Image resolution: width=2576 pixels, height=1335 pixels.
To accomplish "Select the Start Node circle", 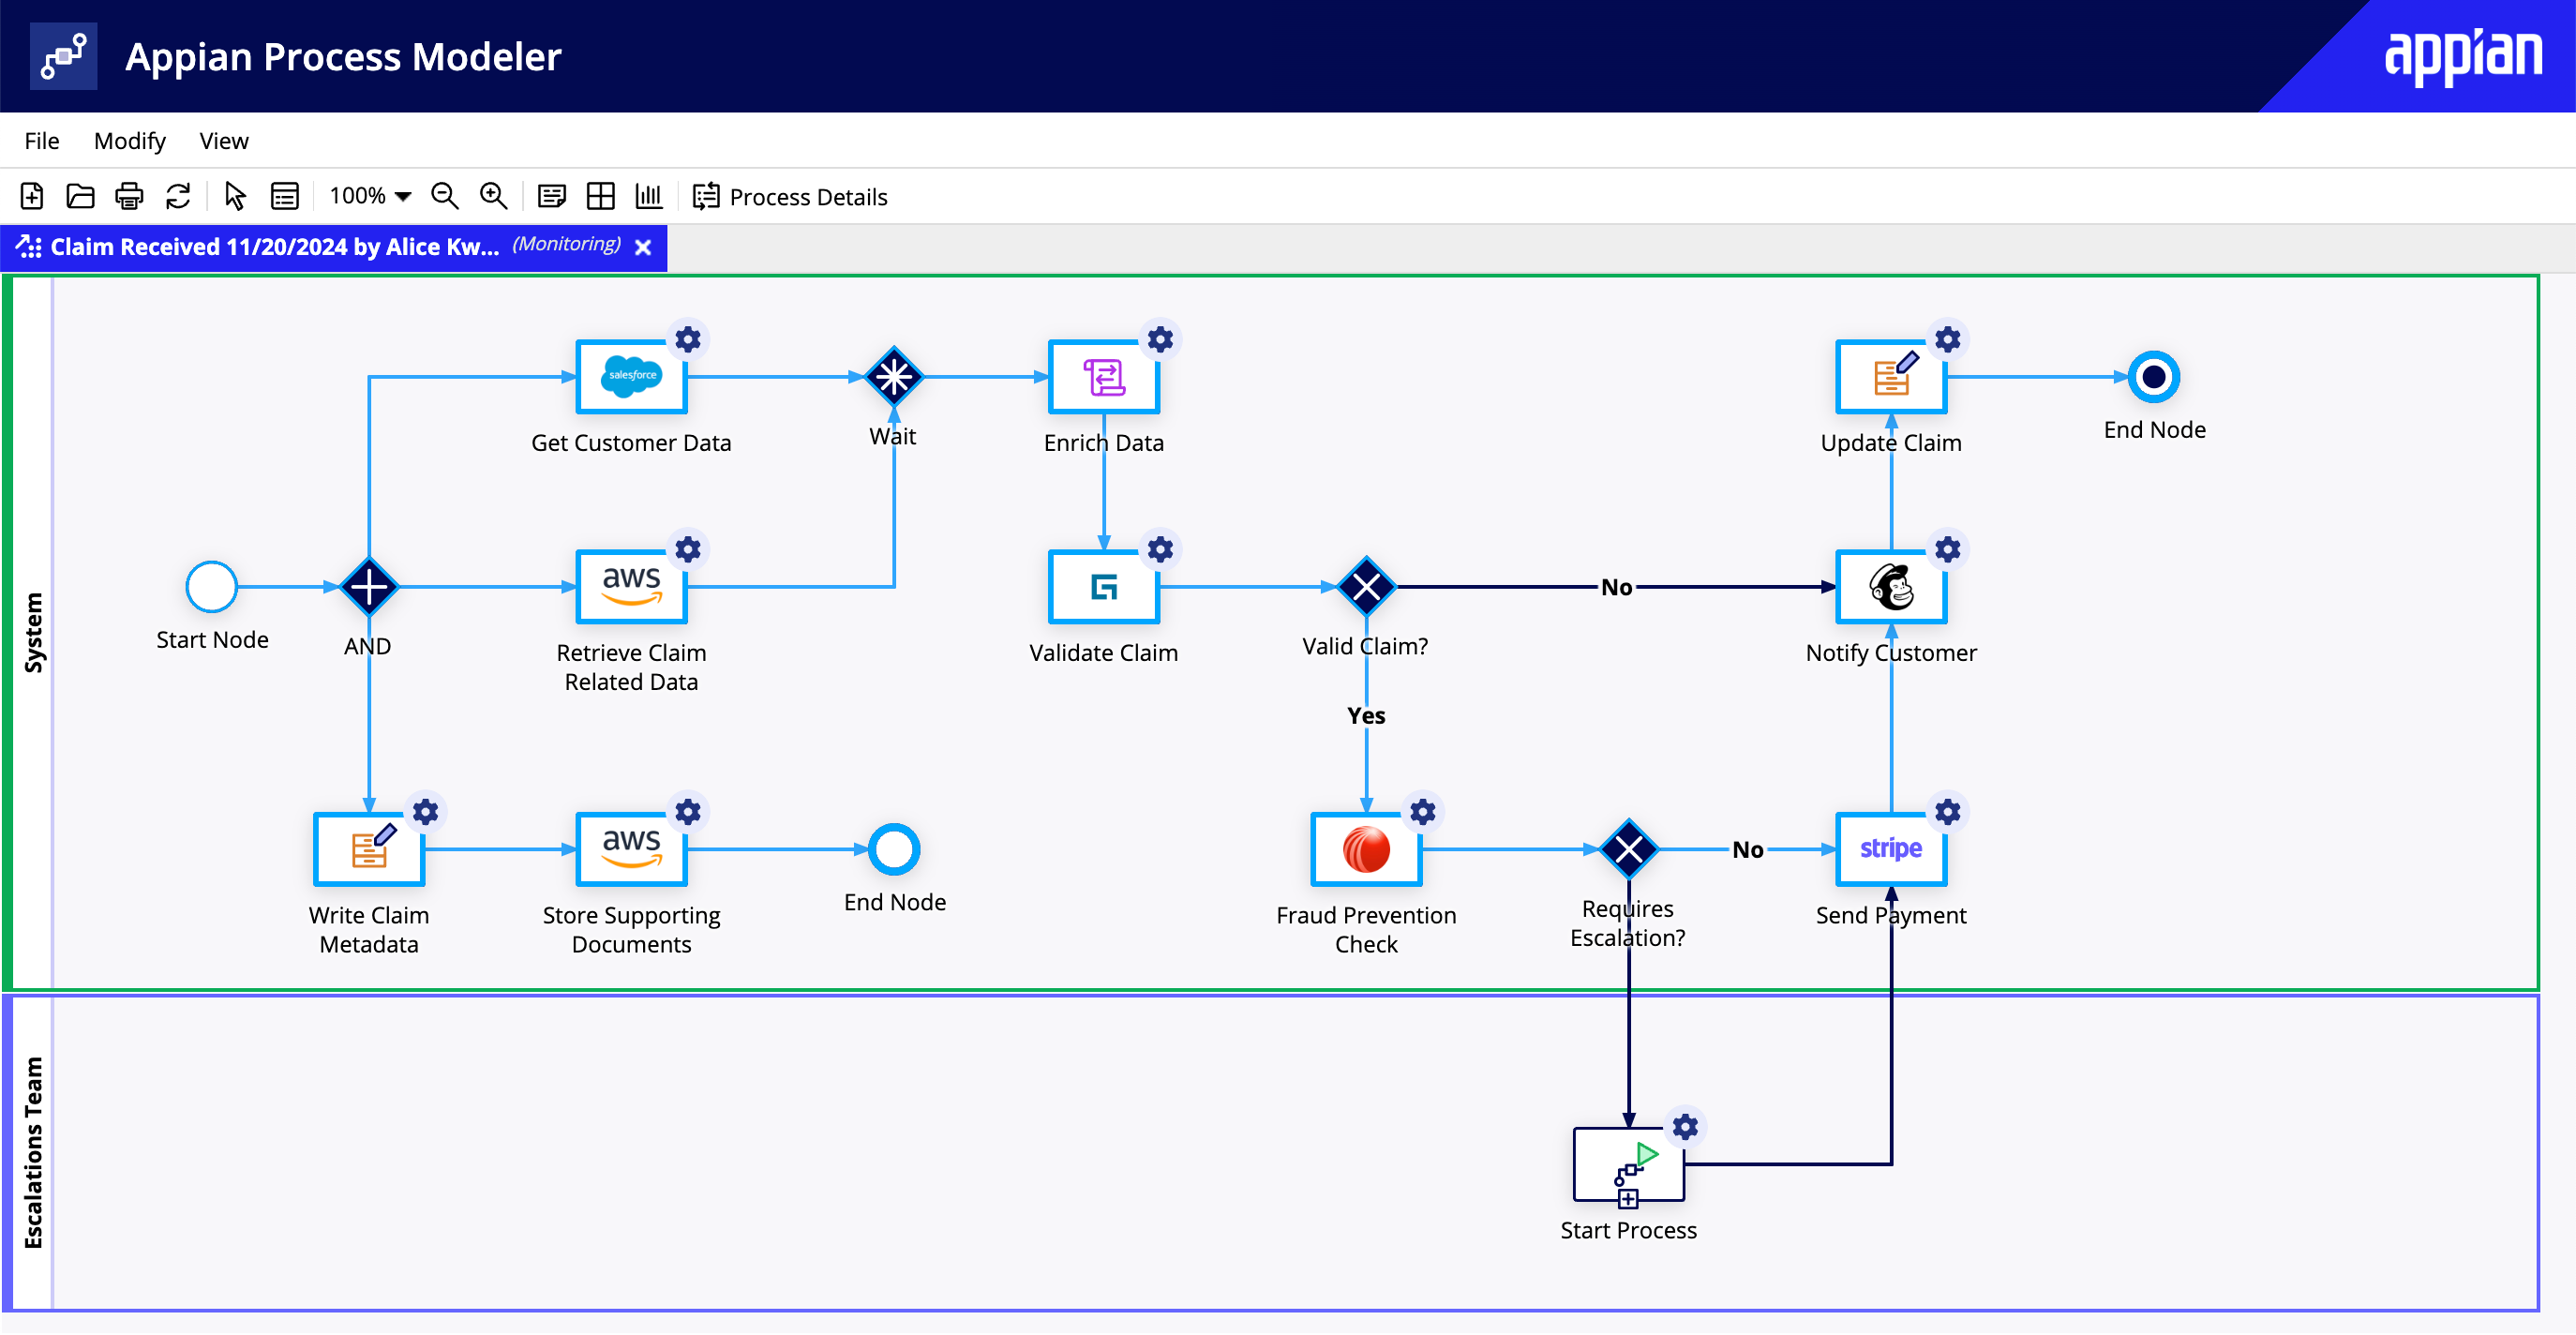I will click(x=212, y=587).
